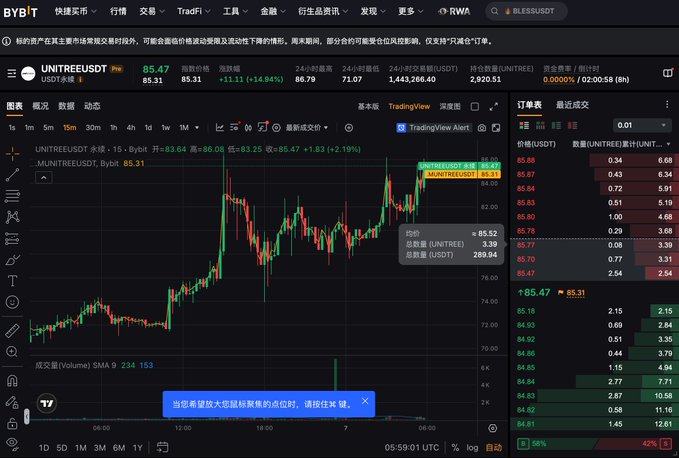Expand chart to fullscreen arrows
This screenshot has width=679, height=458.
click(494, 106)
